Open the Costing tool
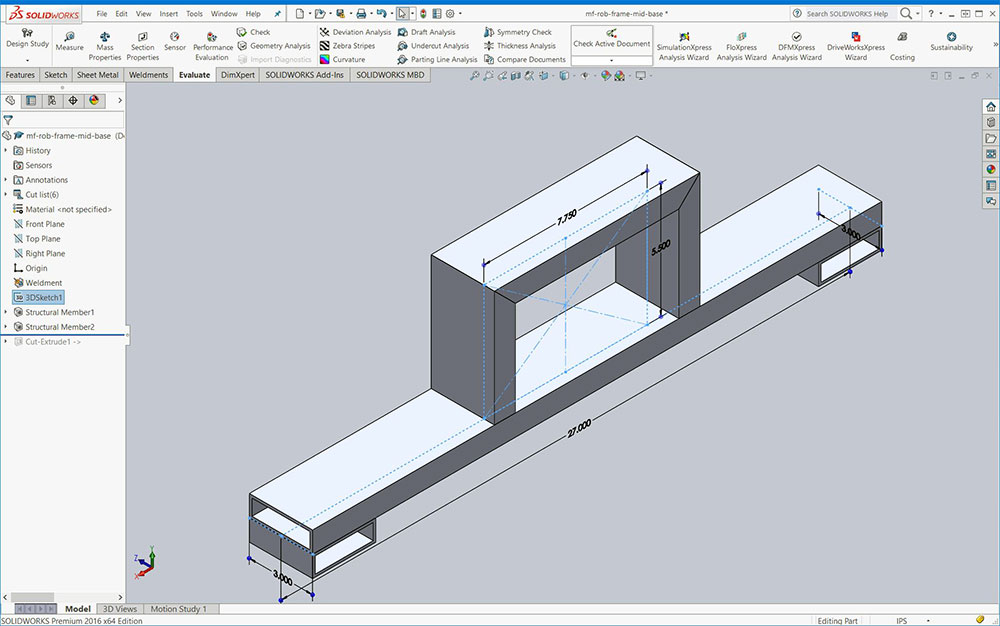Image resolution: width=1000 pixels, height=626 pixels. click(x=902, y=44)
